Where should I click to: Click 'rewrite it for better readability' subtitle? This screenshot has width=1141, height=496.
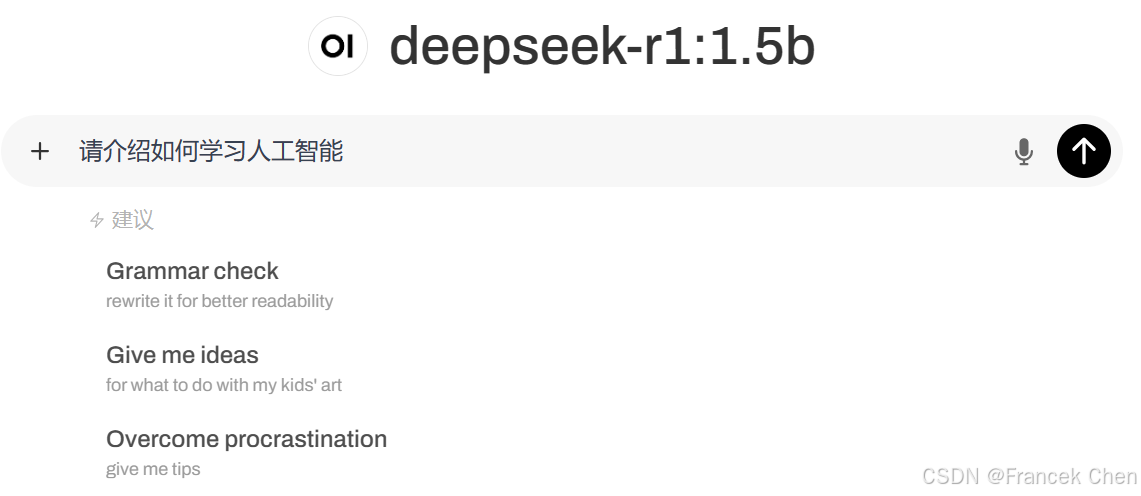coord(219,301)
